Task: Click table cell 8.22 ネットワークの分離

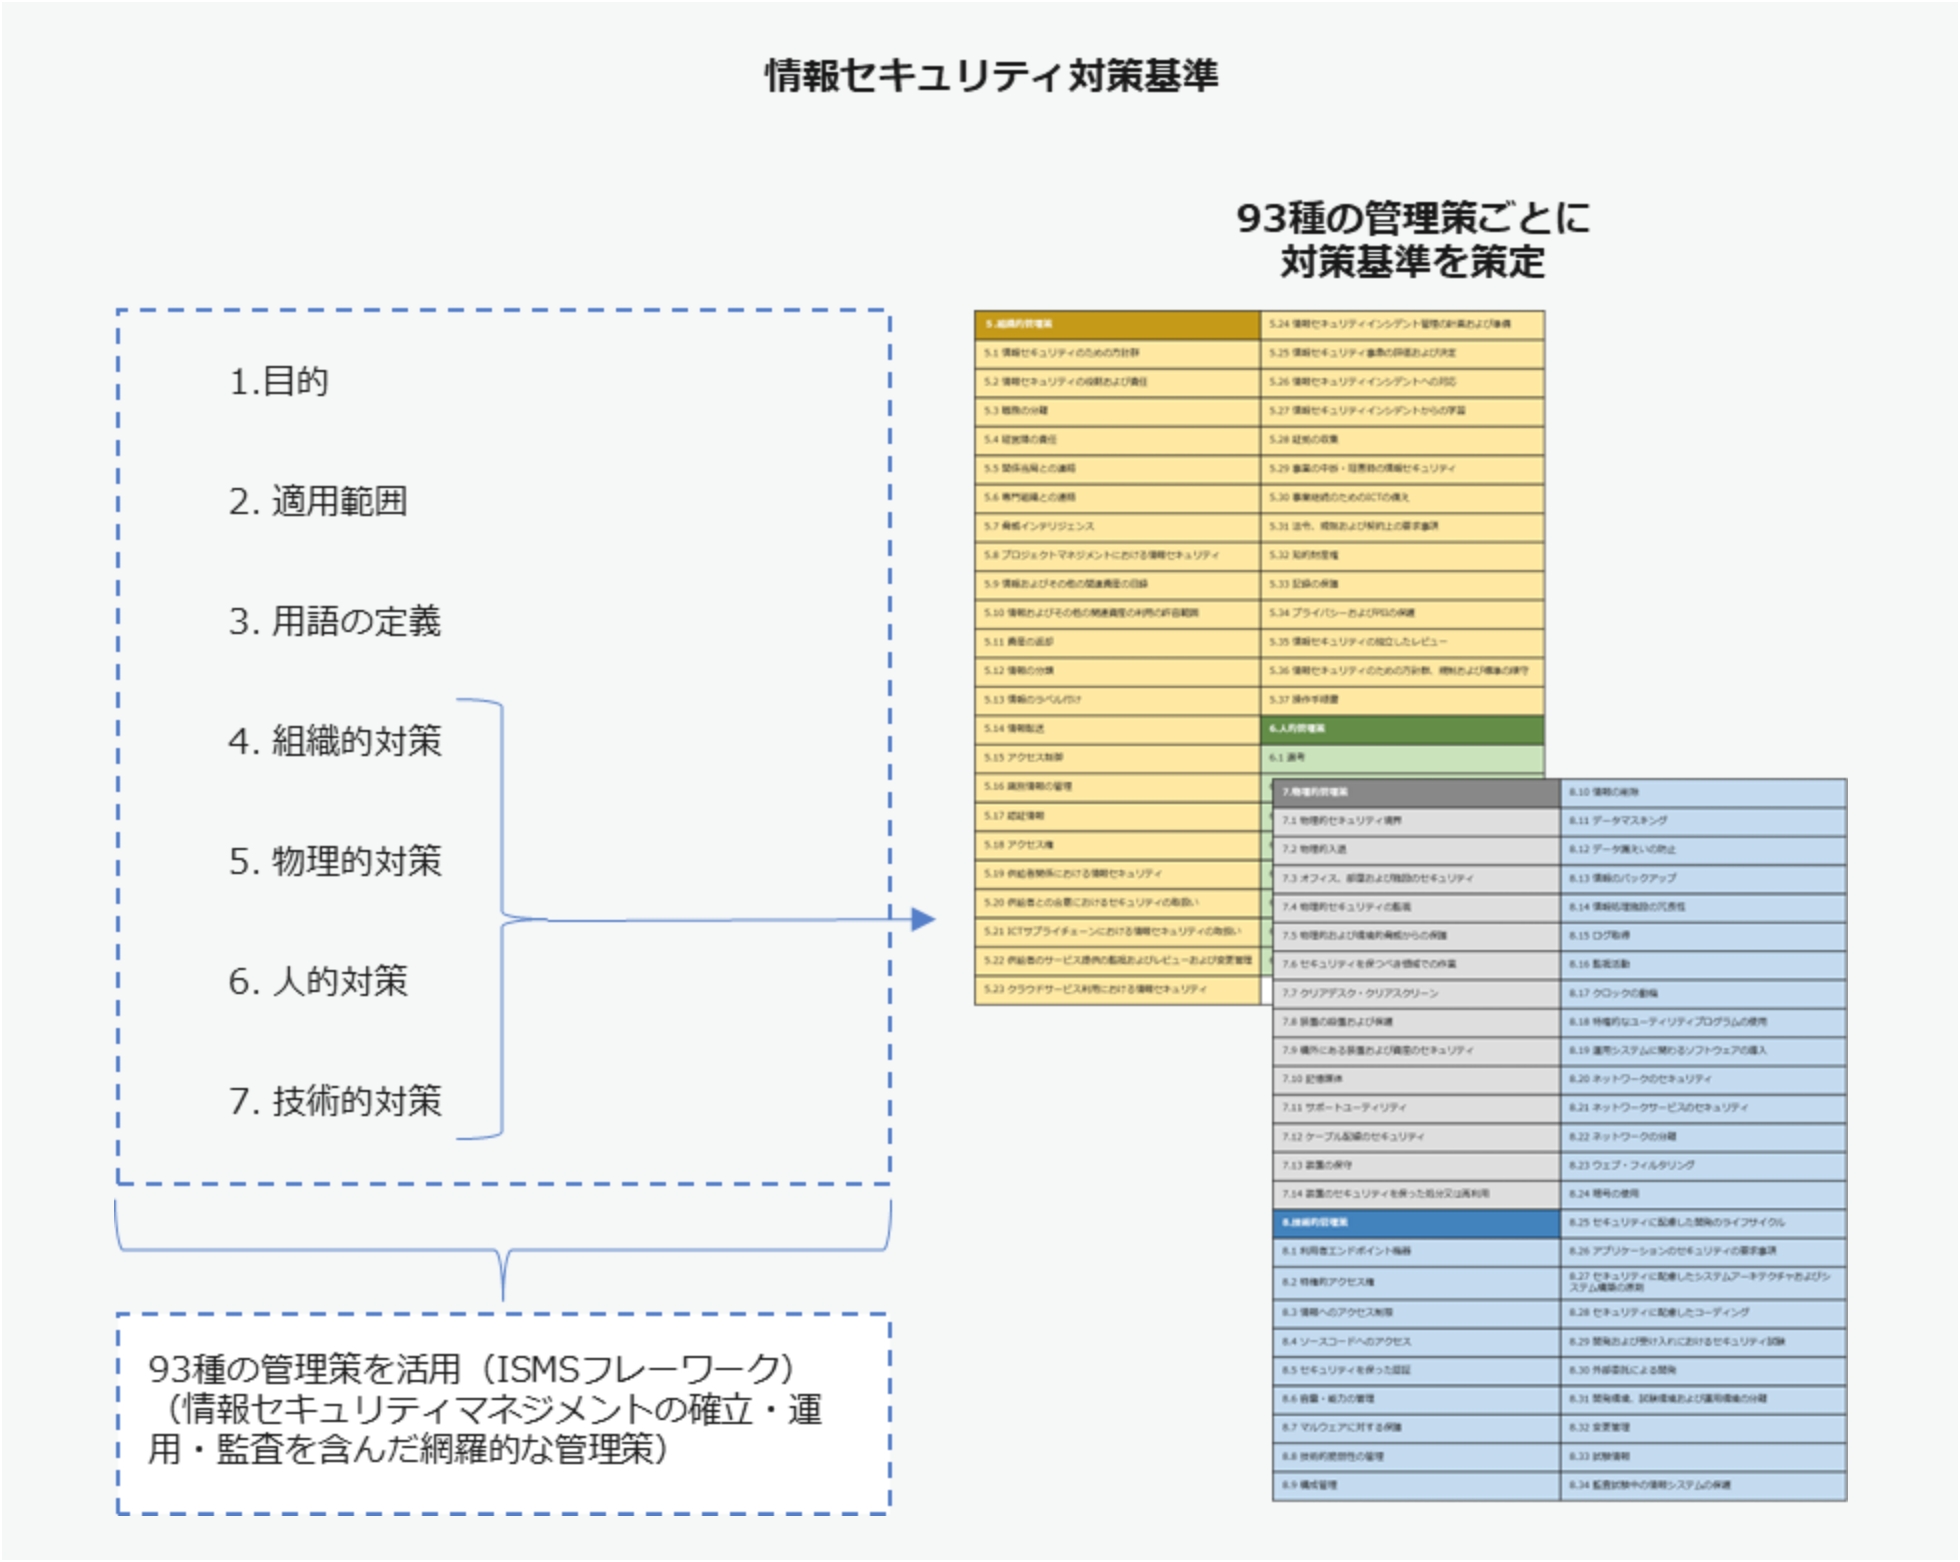Action: [x=1703, y=1138]
